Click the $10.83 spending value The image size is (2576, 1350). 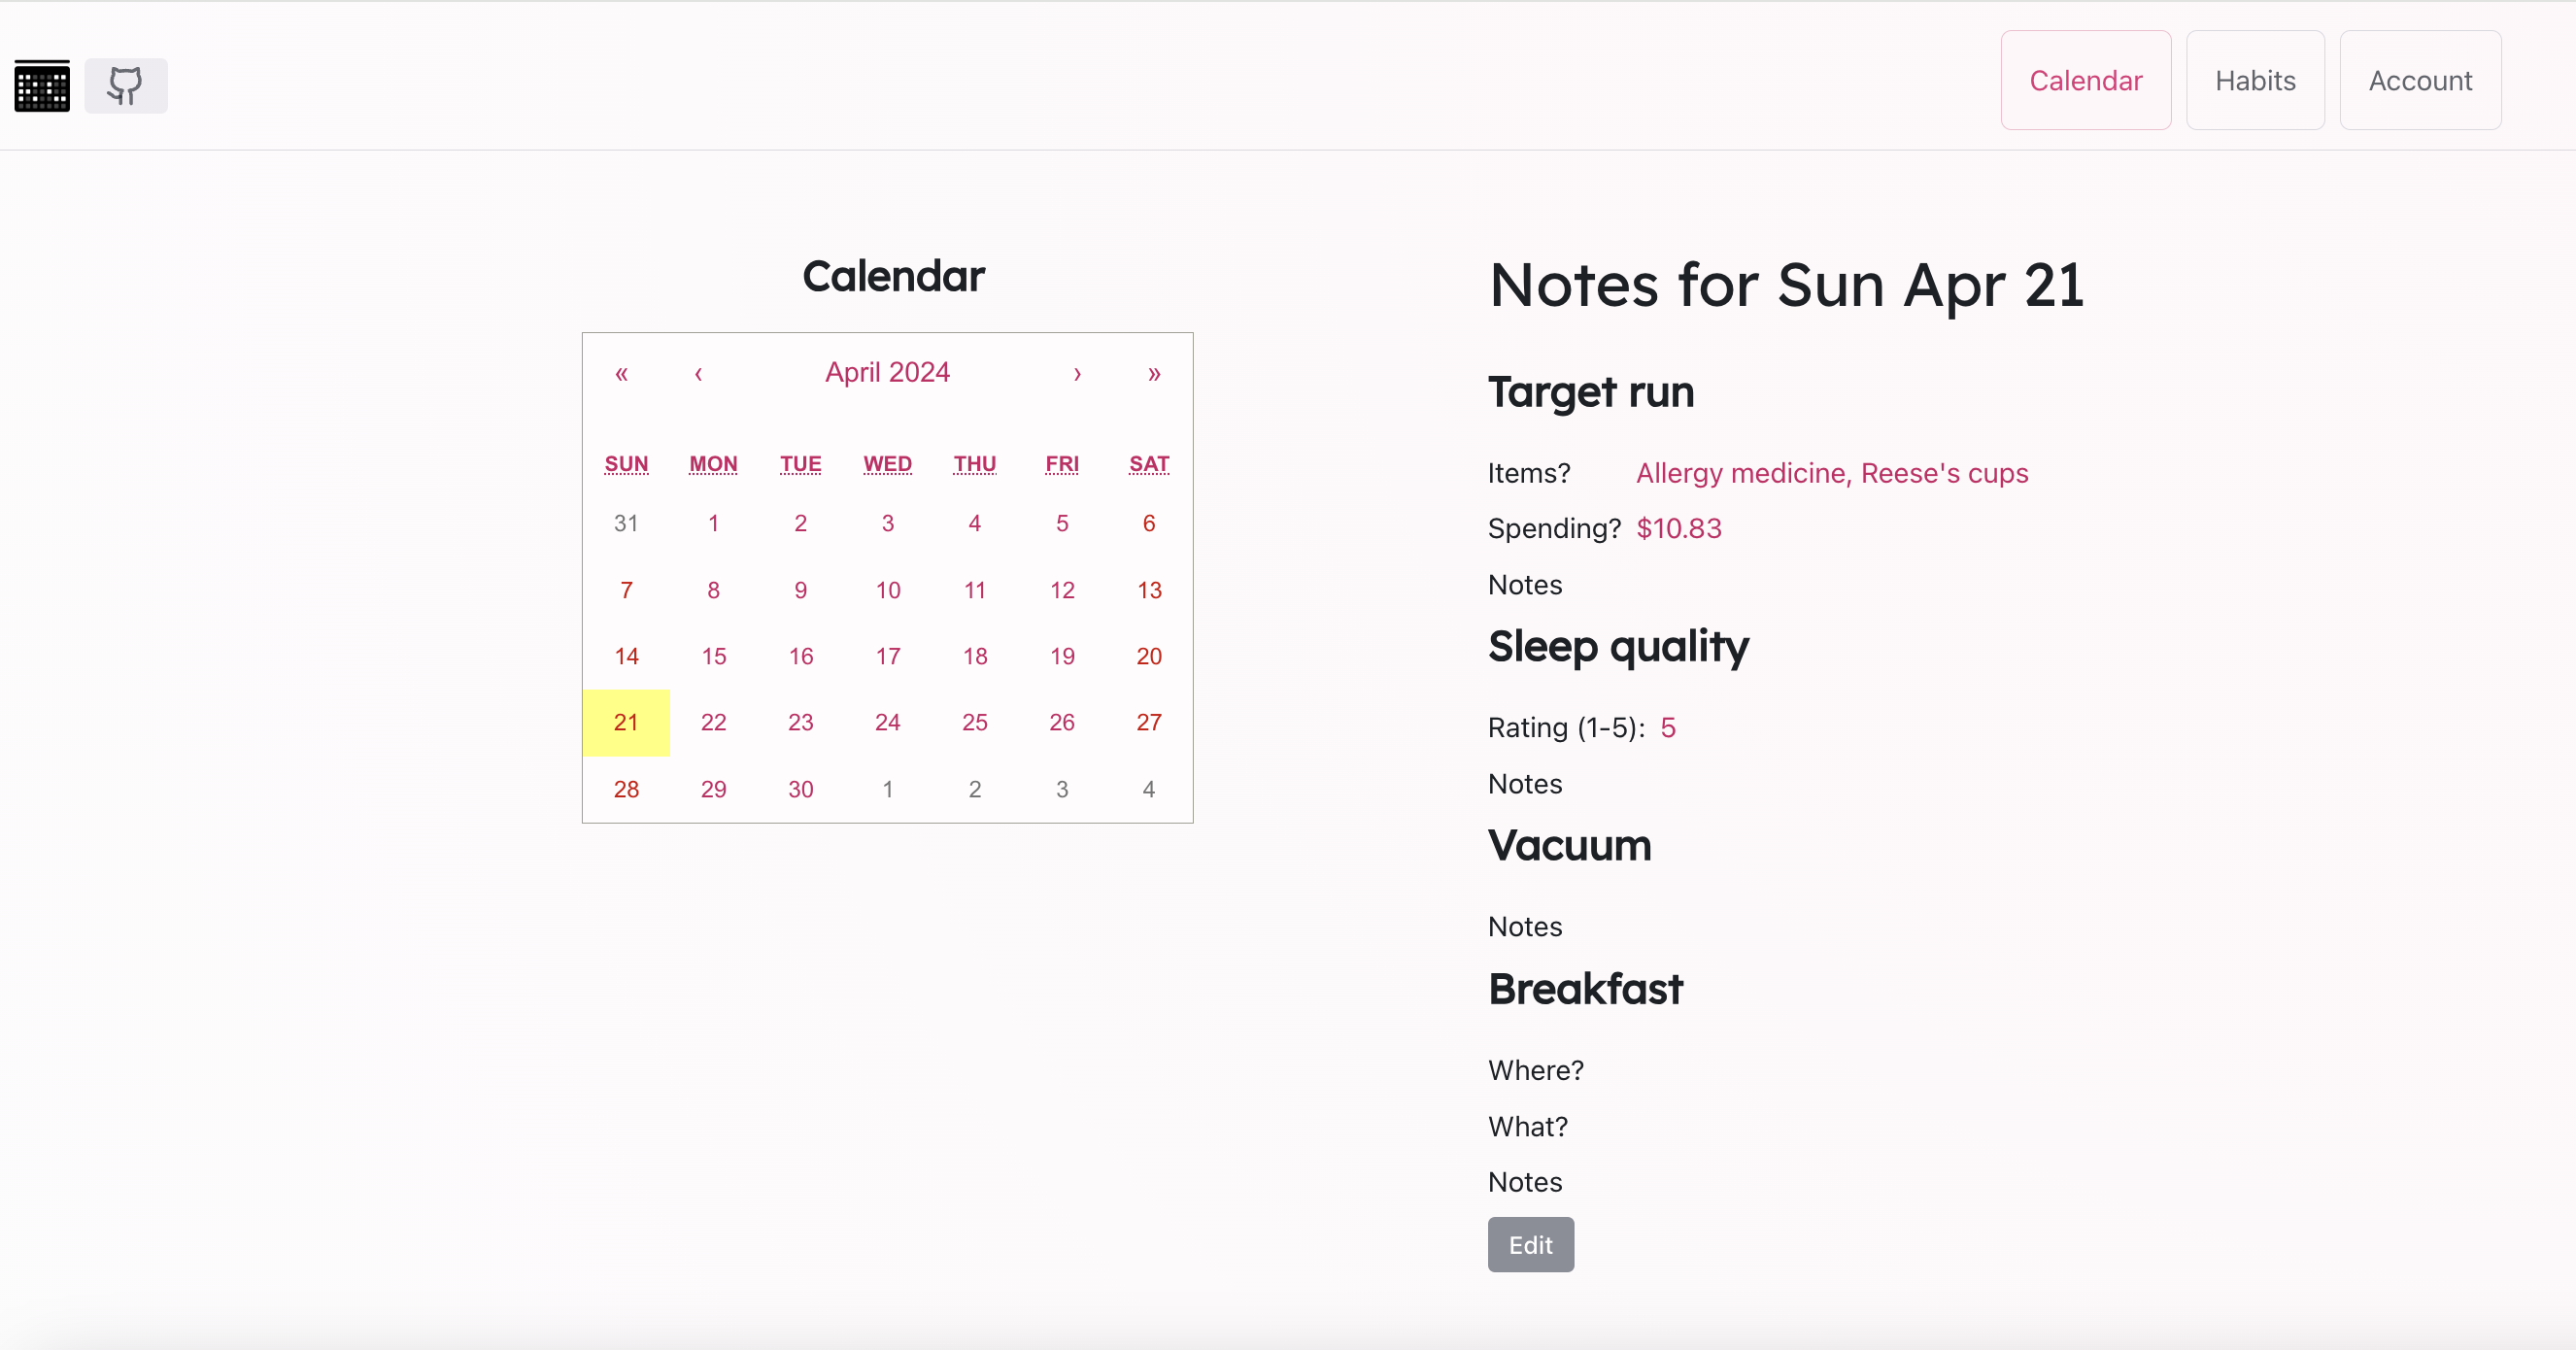click(1678, 528)
